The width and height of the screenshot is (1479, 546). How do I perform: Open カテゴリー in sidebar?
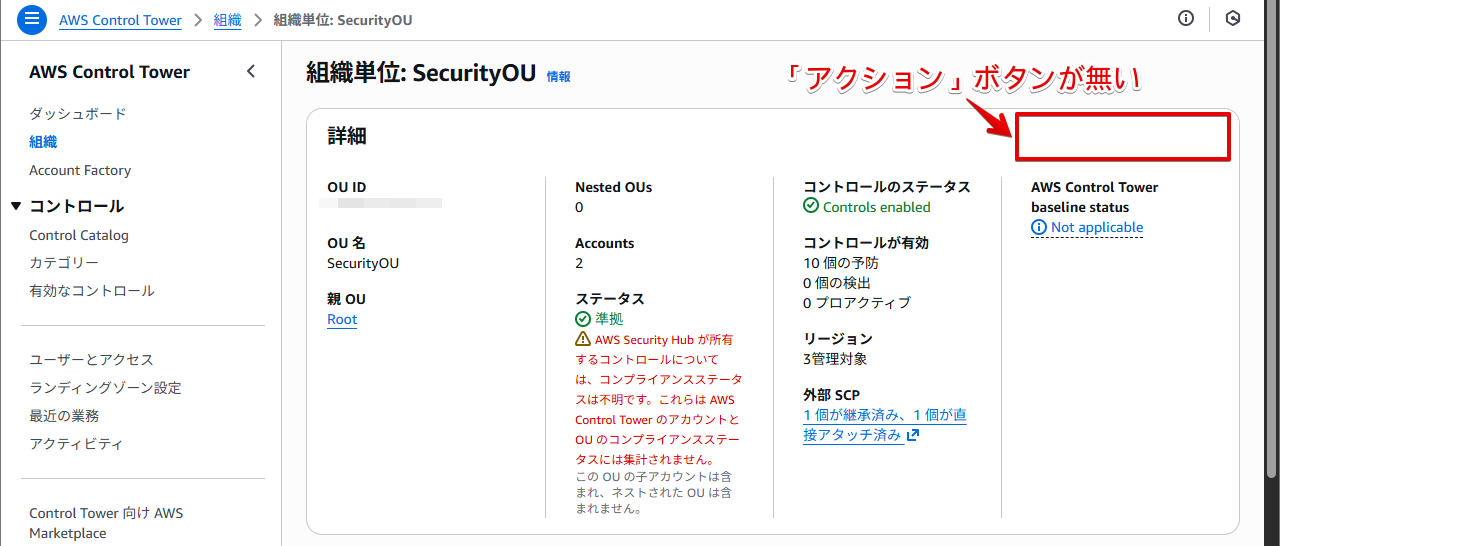click(x=64, y=263)
